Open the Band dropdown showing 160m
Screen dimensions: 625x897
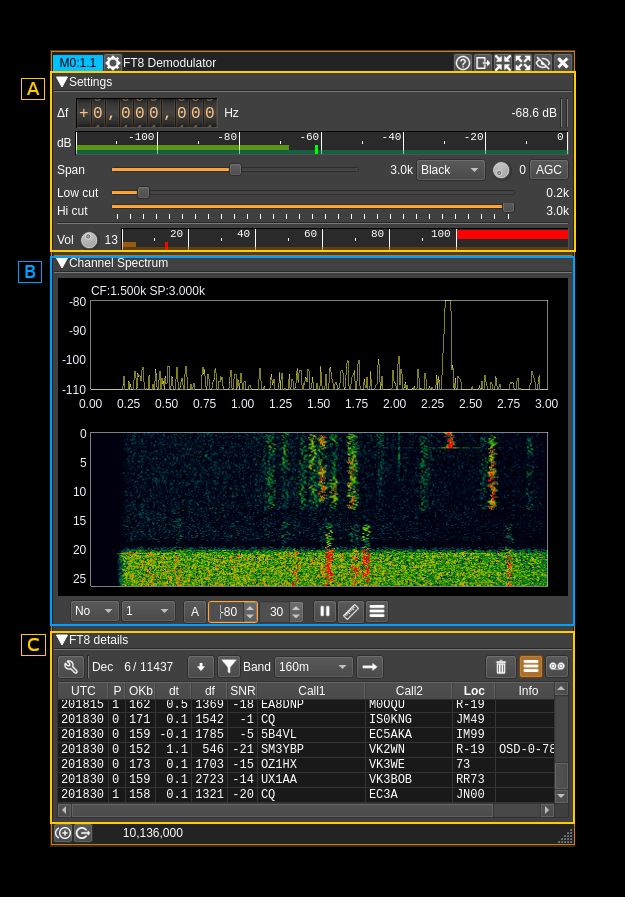point(313,666)
